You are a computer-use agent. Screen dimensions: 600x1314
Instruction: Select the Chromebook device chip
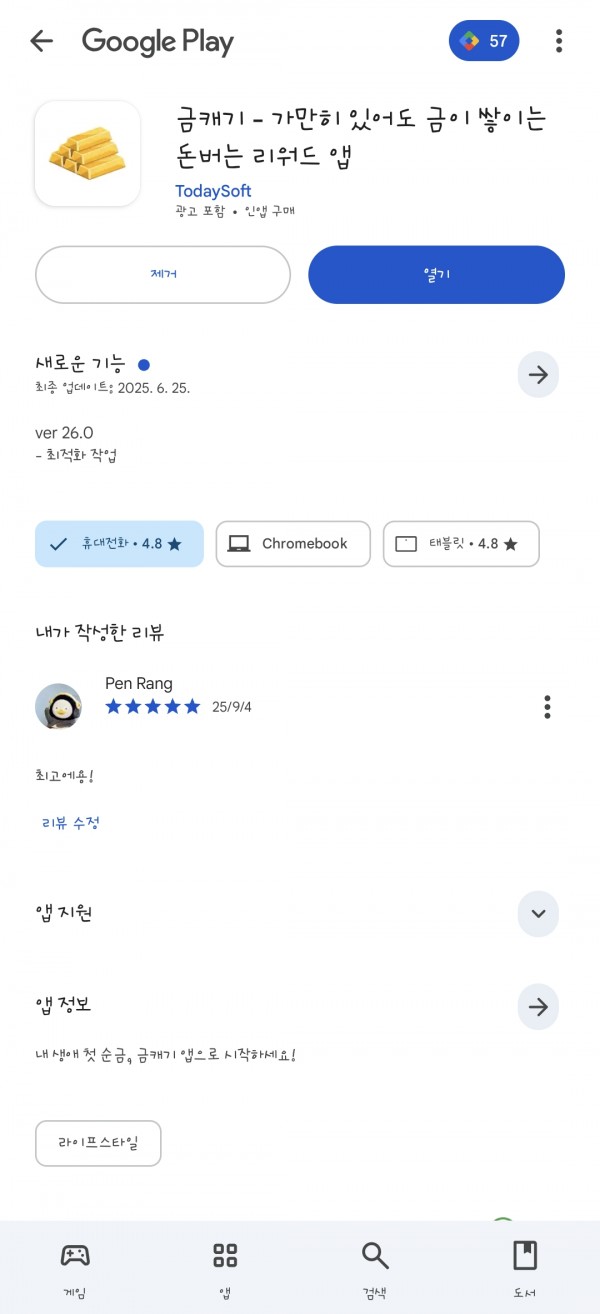(x=293, y=544)
